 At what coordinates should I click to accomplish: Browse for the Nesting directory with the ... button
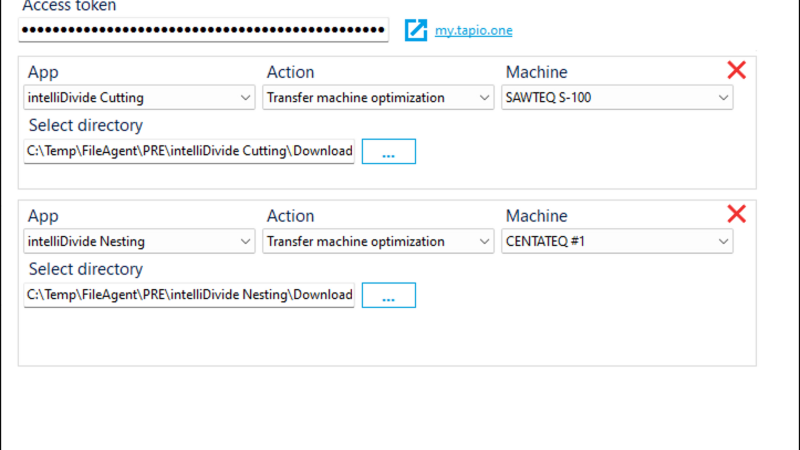tap(389, 295)
